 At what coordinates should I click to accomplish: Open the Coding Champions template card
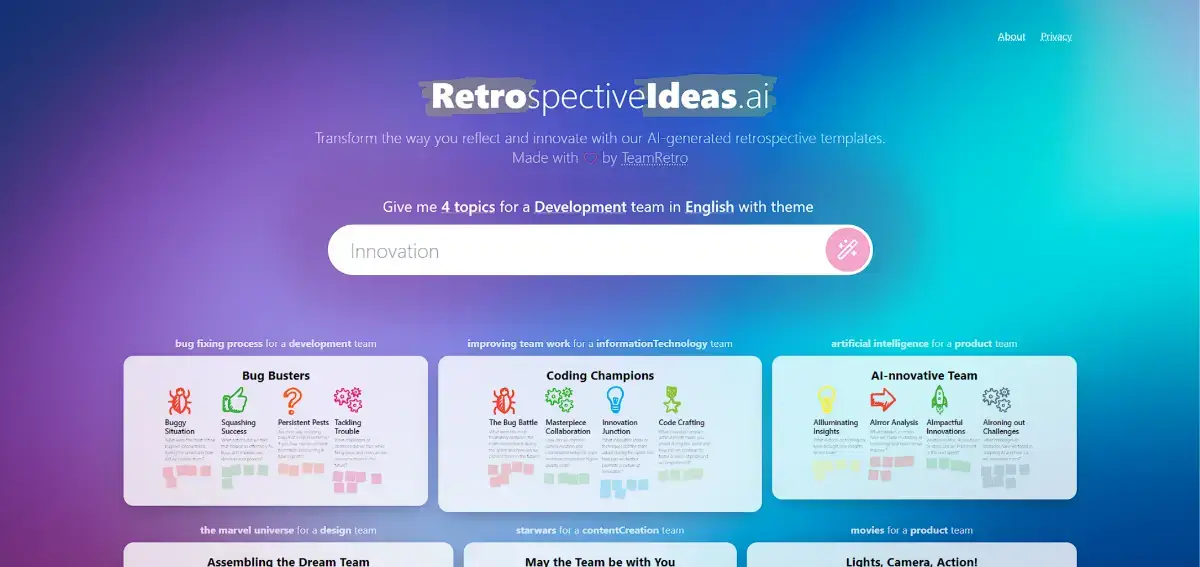[600, 433]
